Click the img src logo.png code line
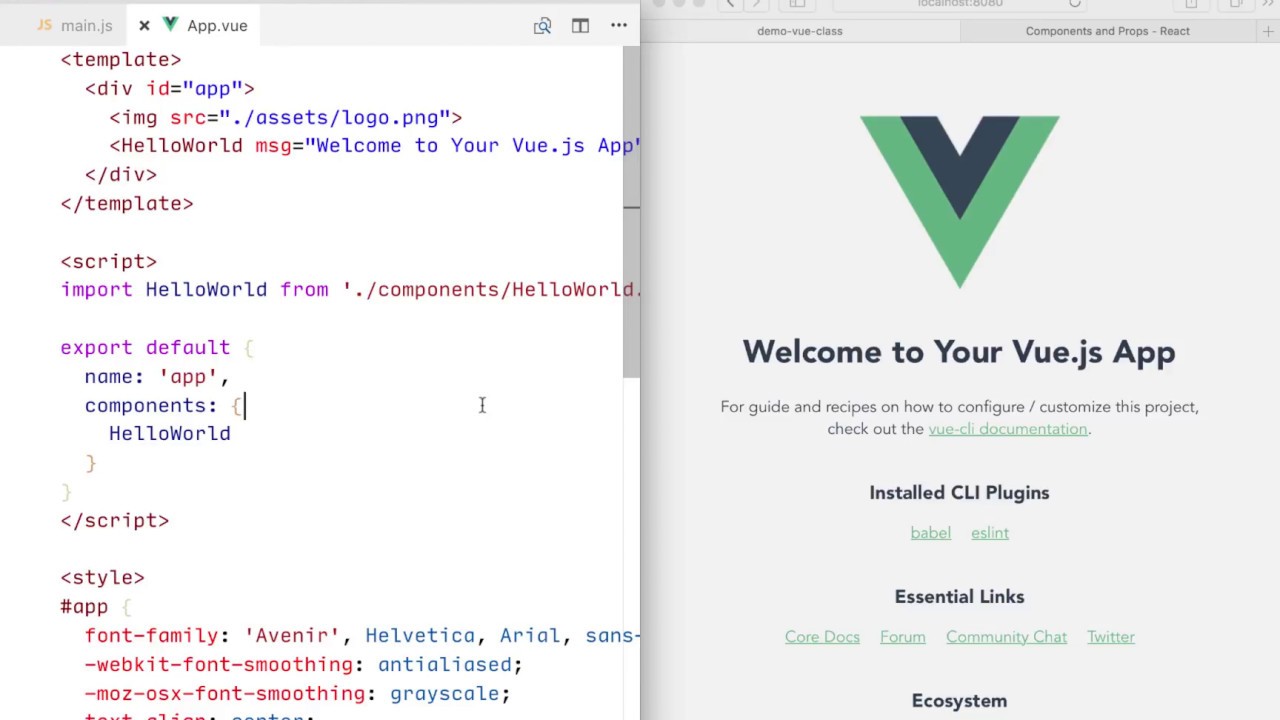The width and height of the screenshot is (1280, 720). (285, 118)
